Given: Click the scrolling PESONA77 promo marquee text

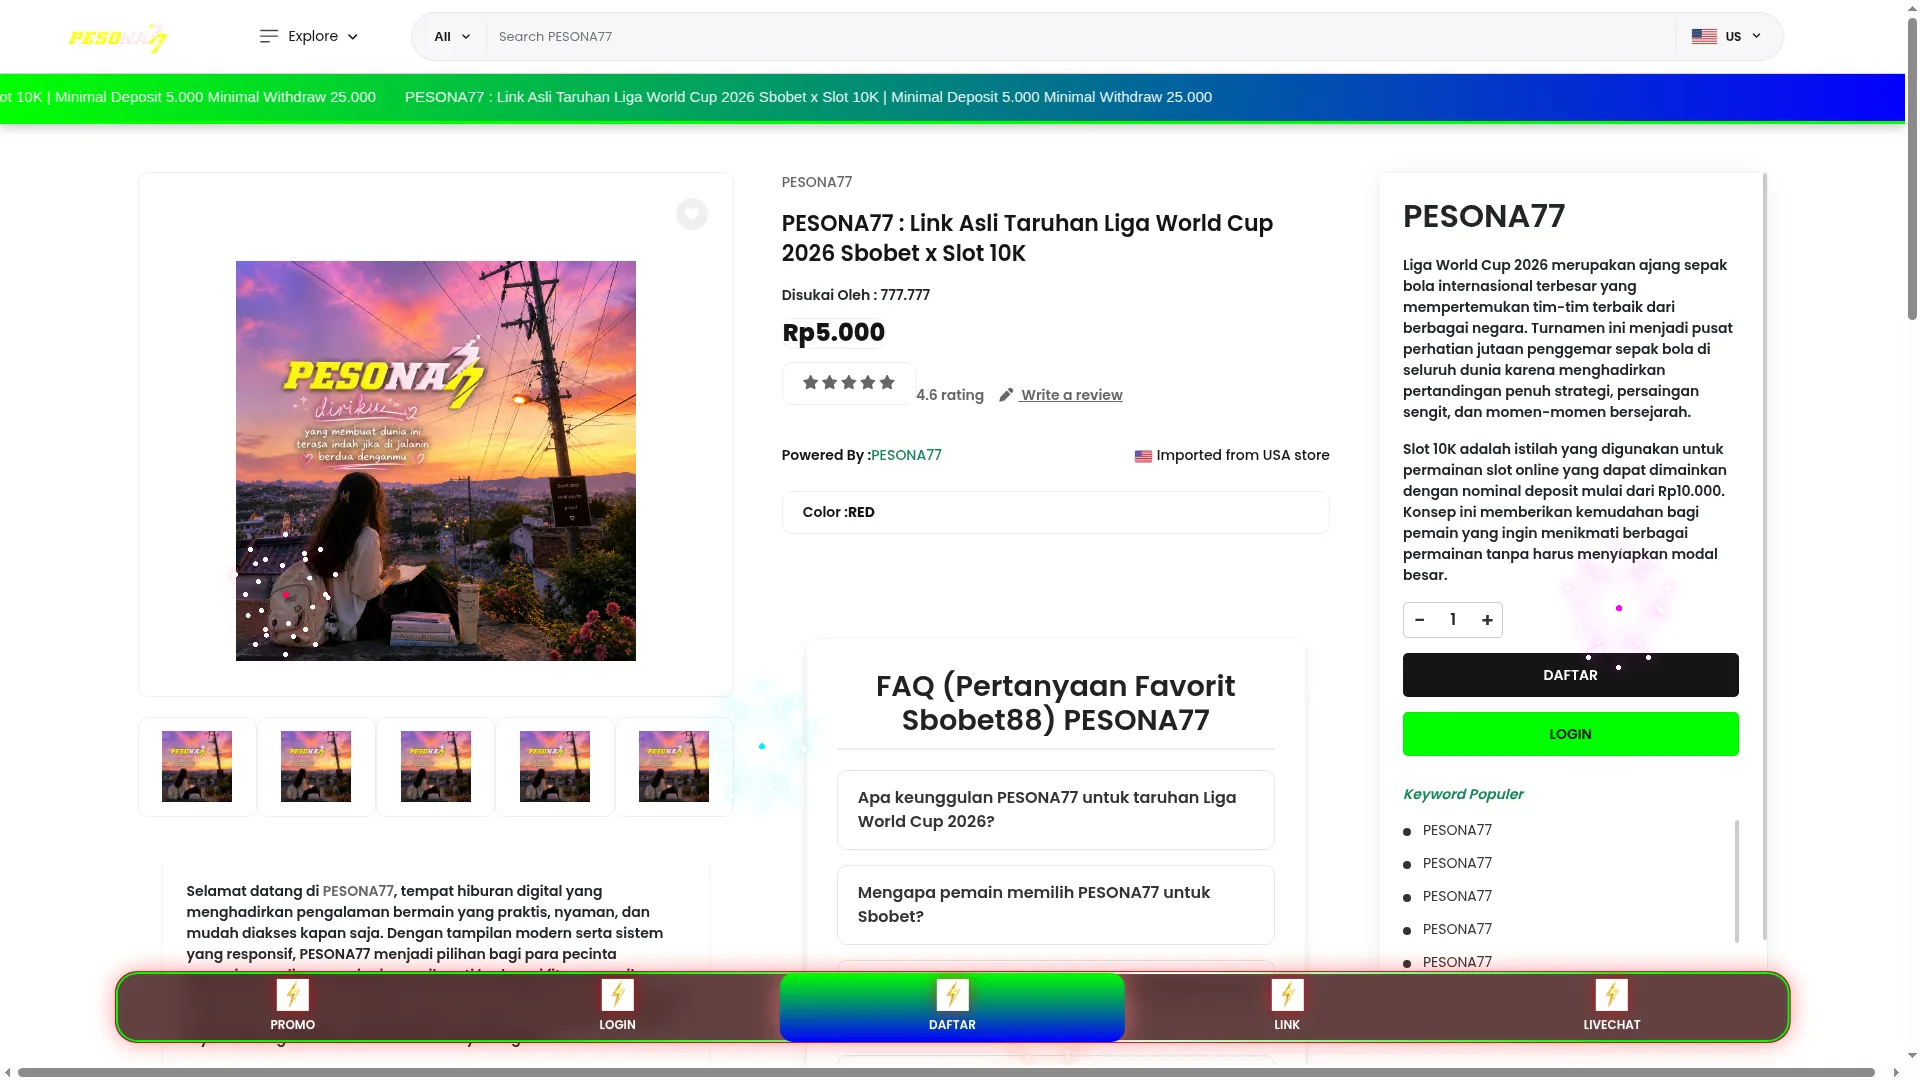Looking at the screenshot, I should pyautogui.click(x=808, y=97).
